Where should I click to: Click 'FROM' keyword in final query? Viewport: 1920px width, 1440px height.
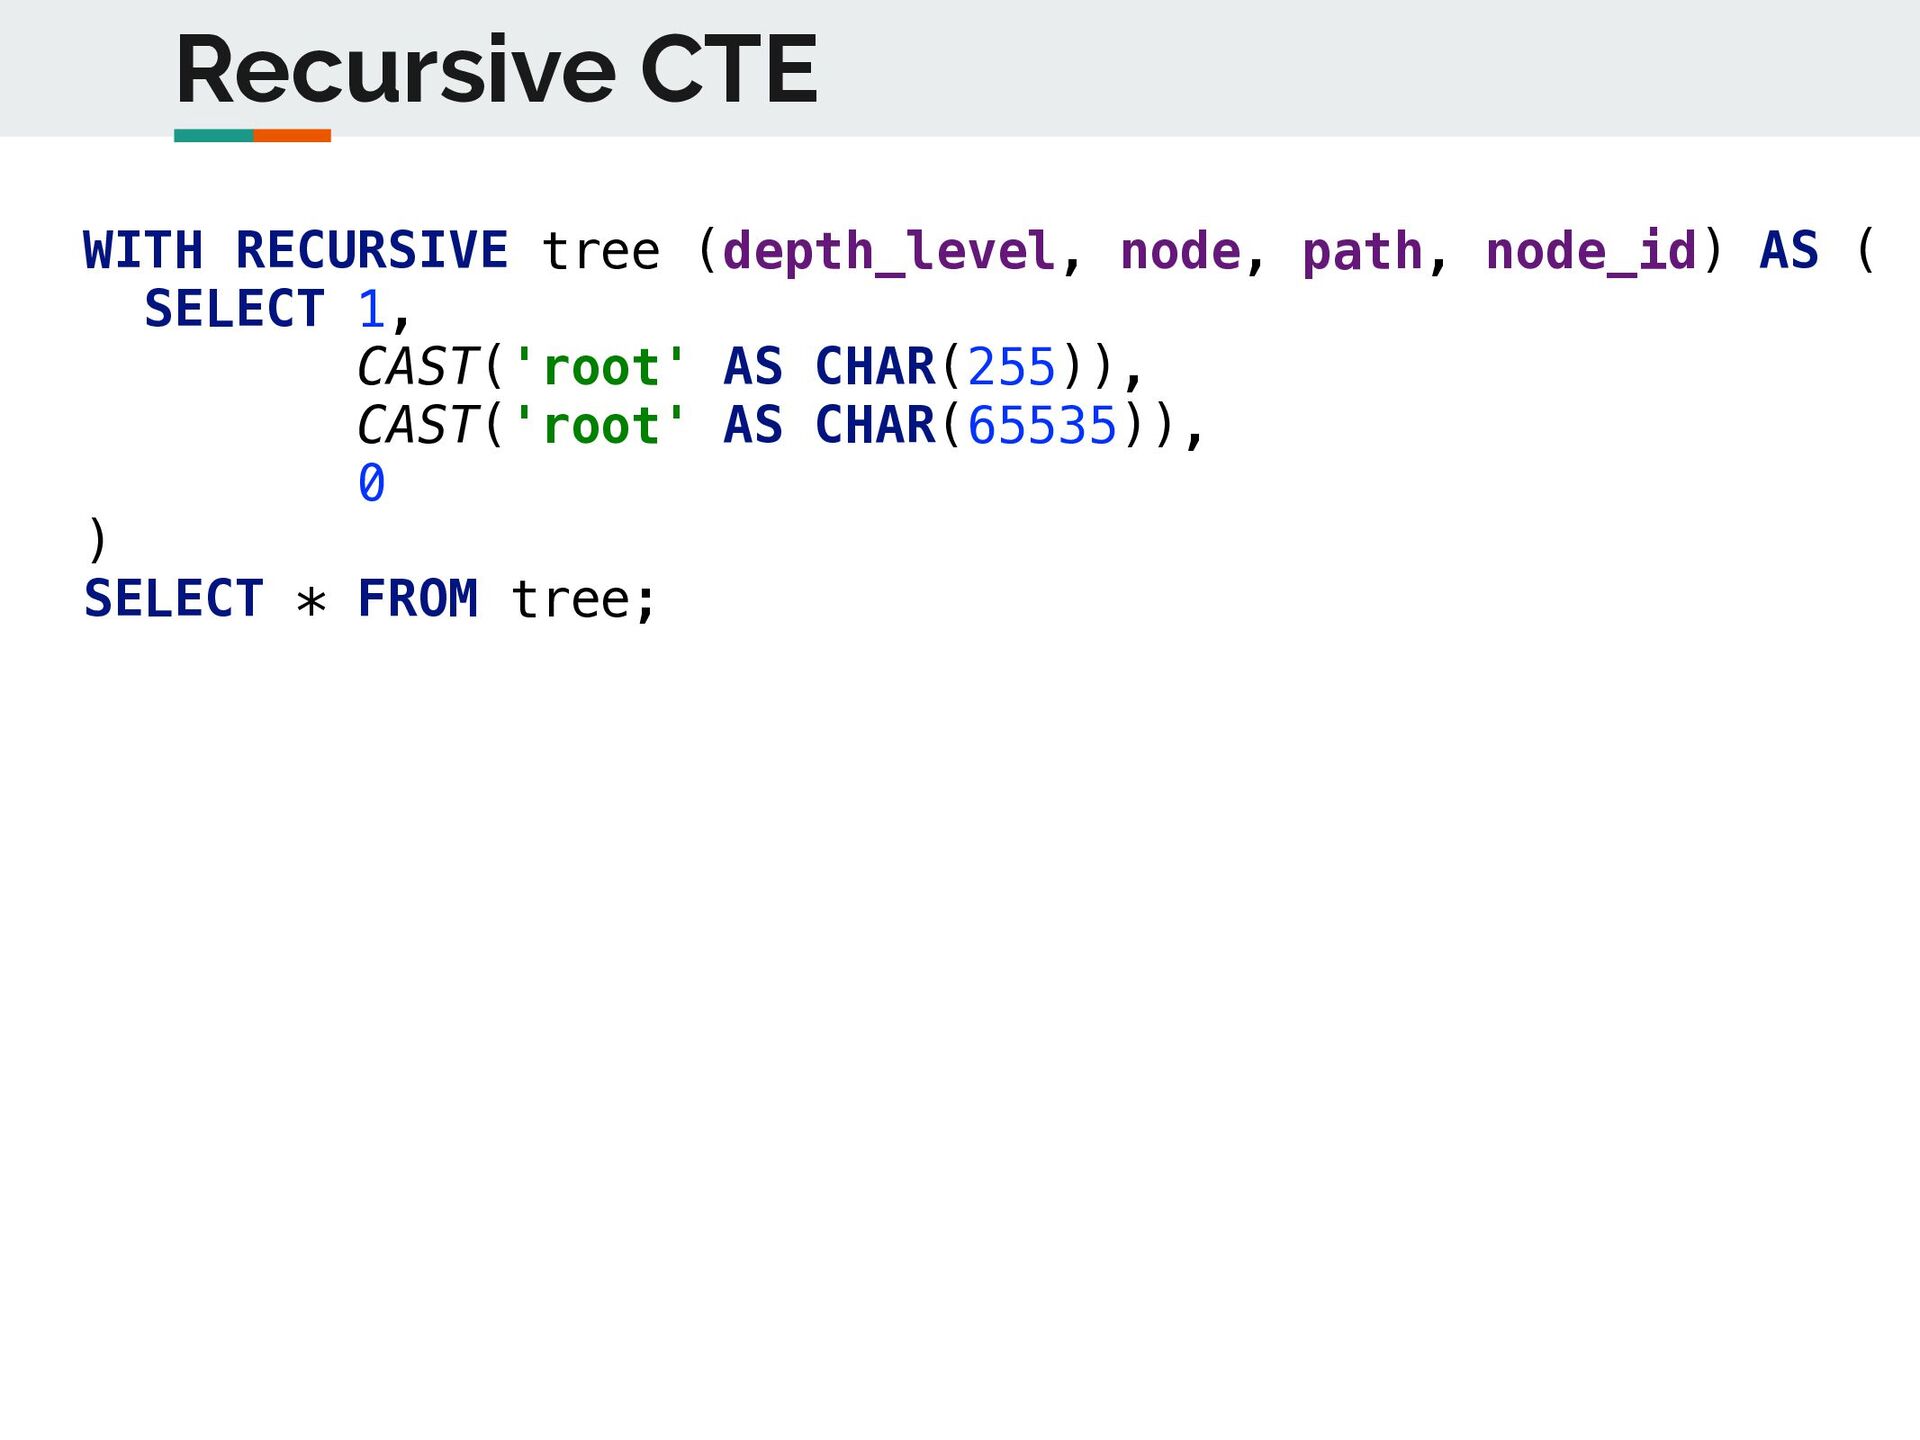(x=418, y=599)
